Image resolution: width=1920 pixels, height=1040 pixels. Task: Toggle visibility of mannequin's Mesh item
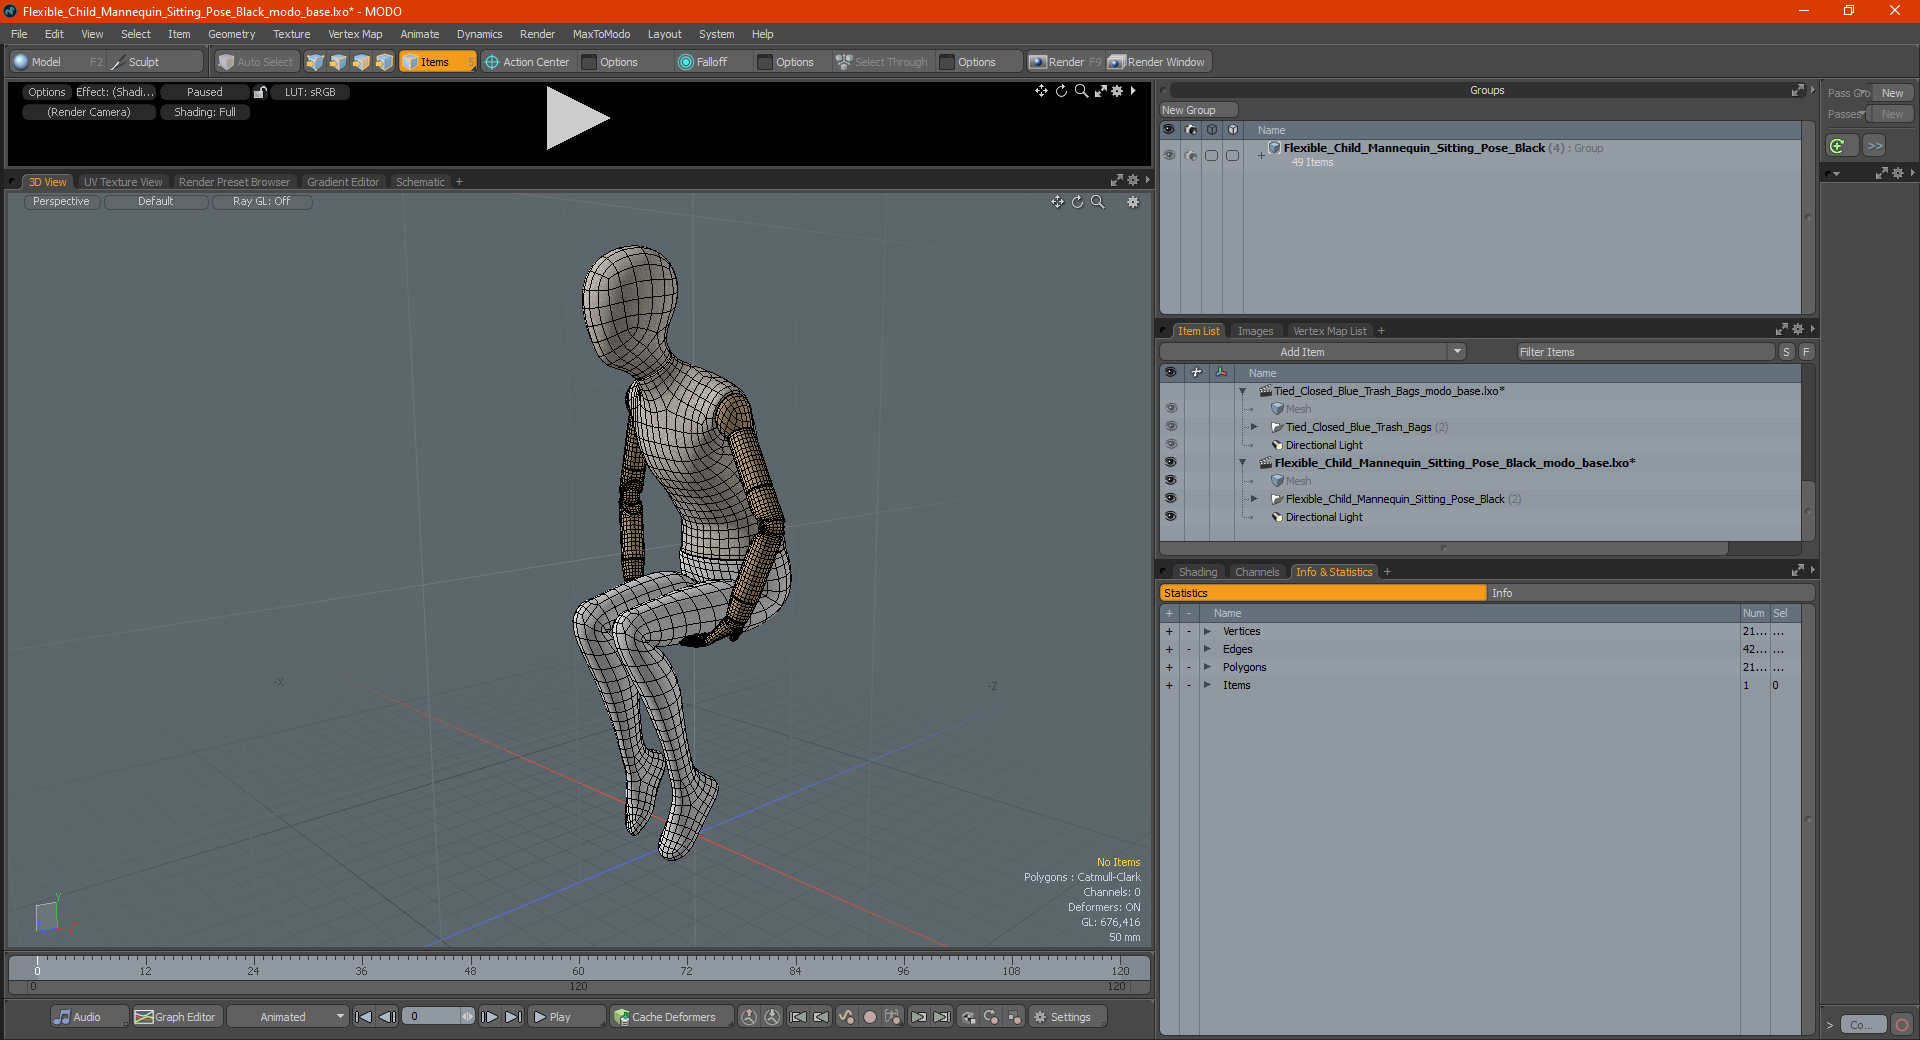pos(1171,481)
